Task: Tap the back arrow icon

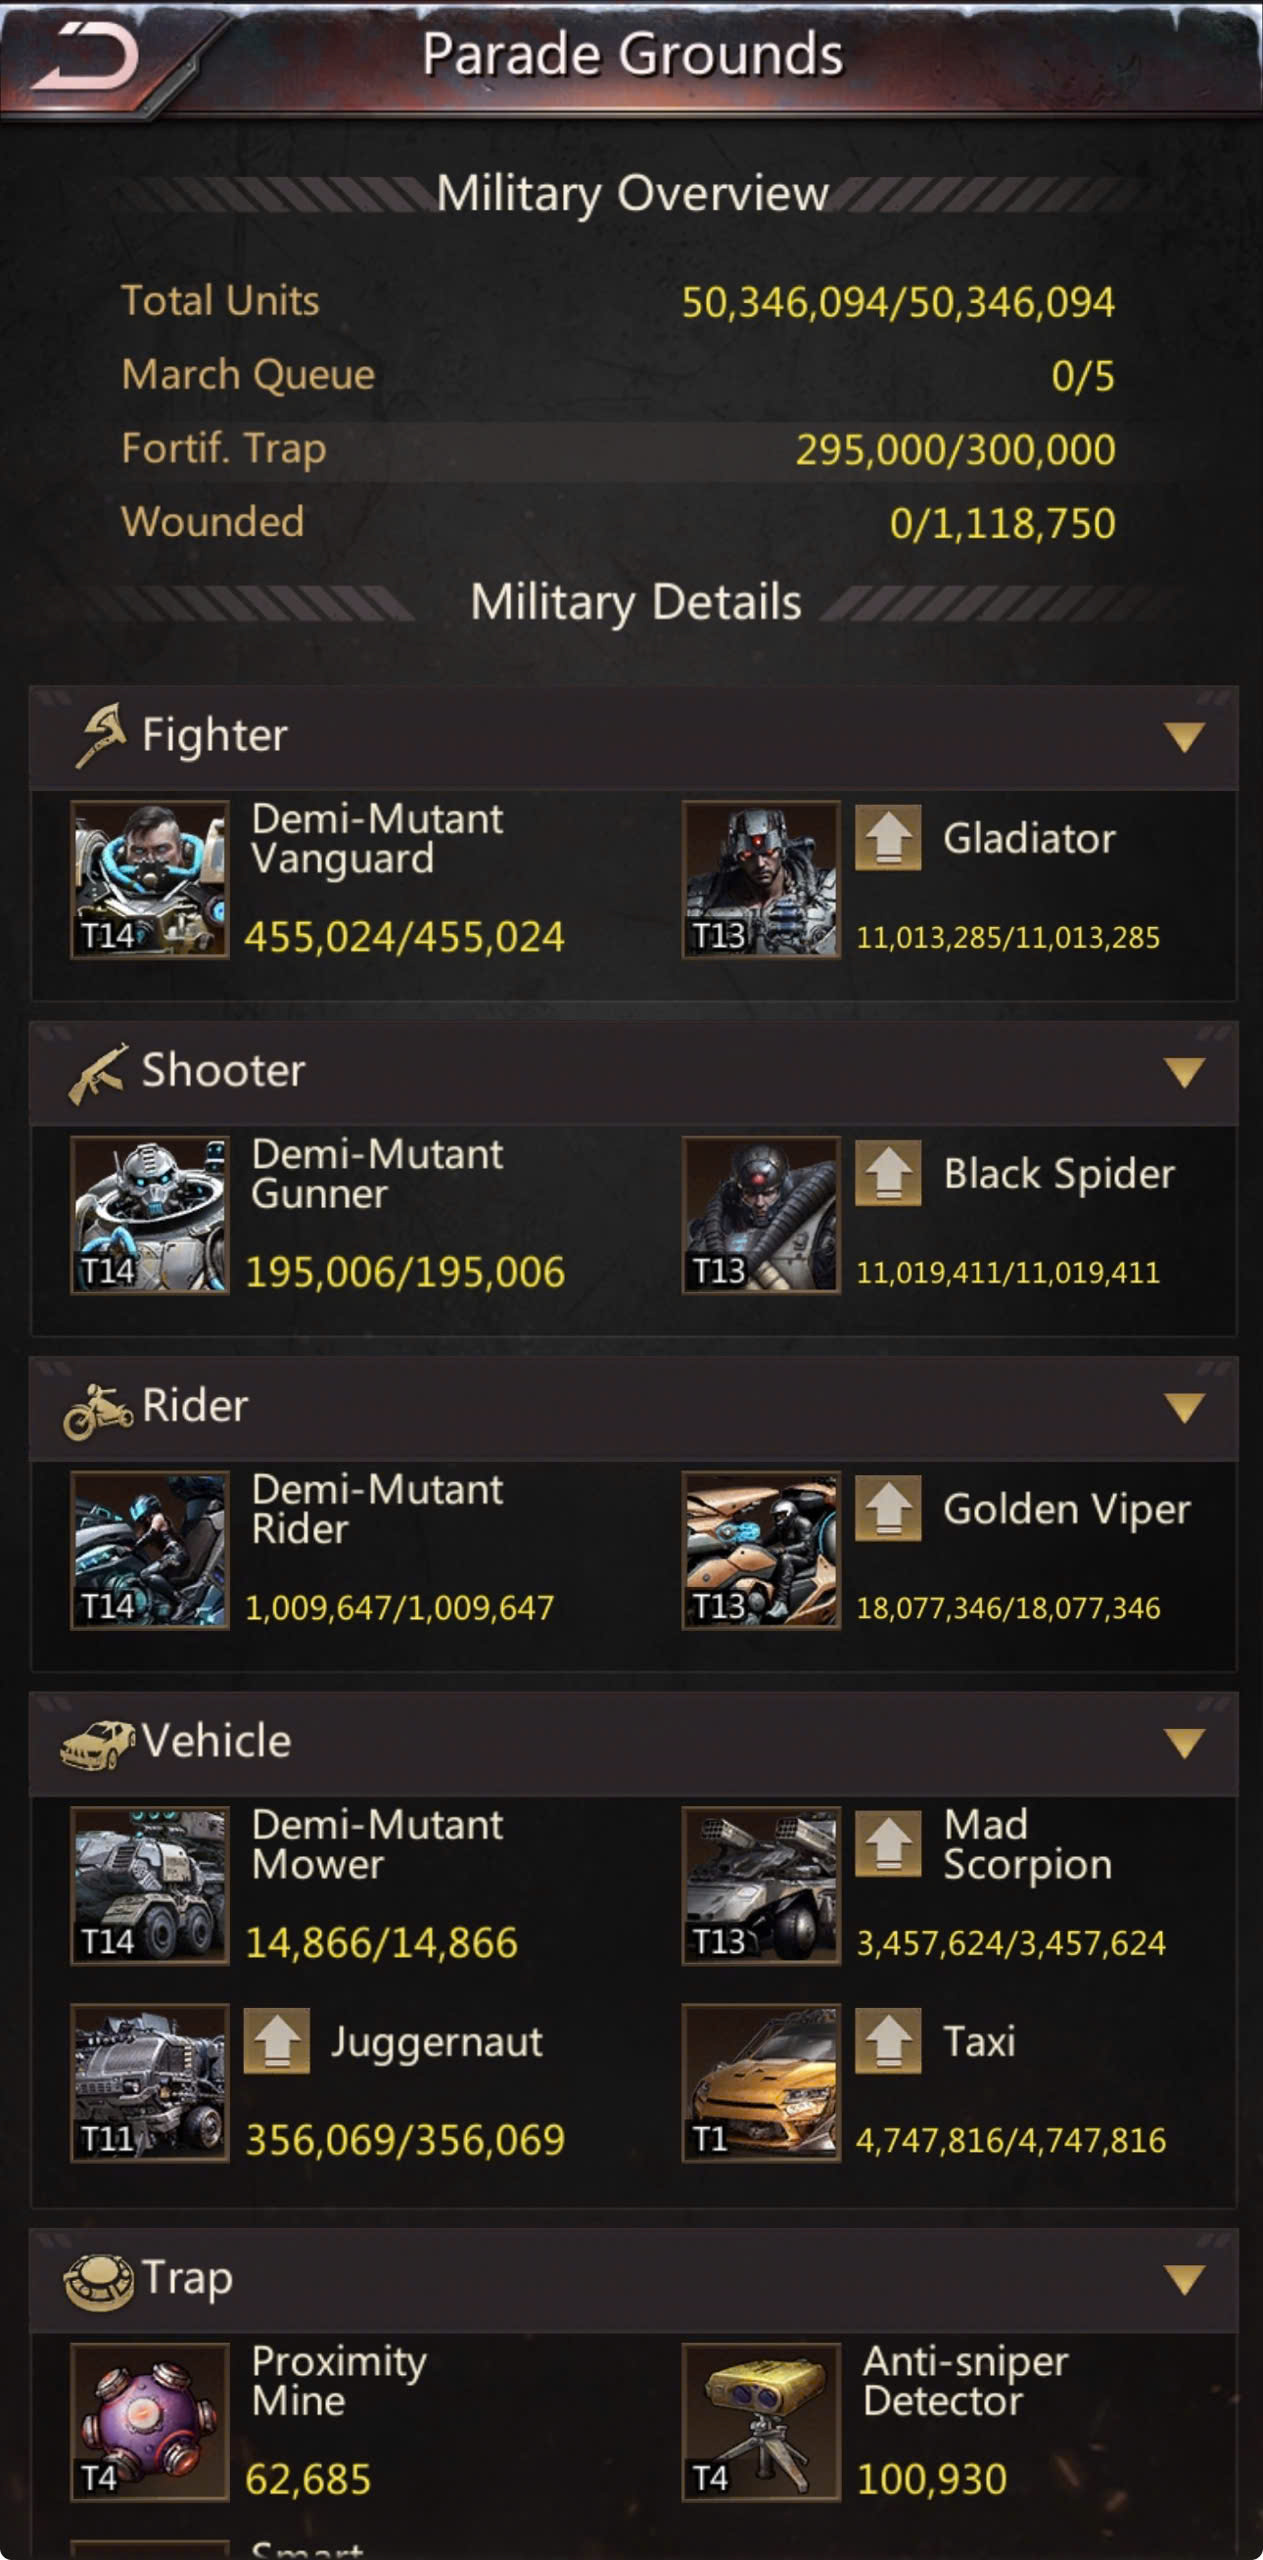Action: [85, 56]
